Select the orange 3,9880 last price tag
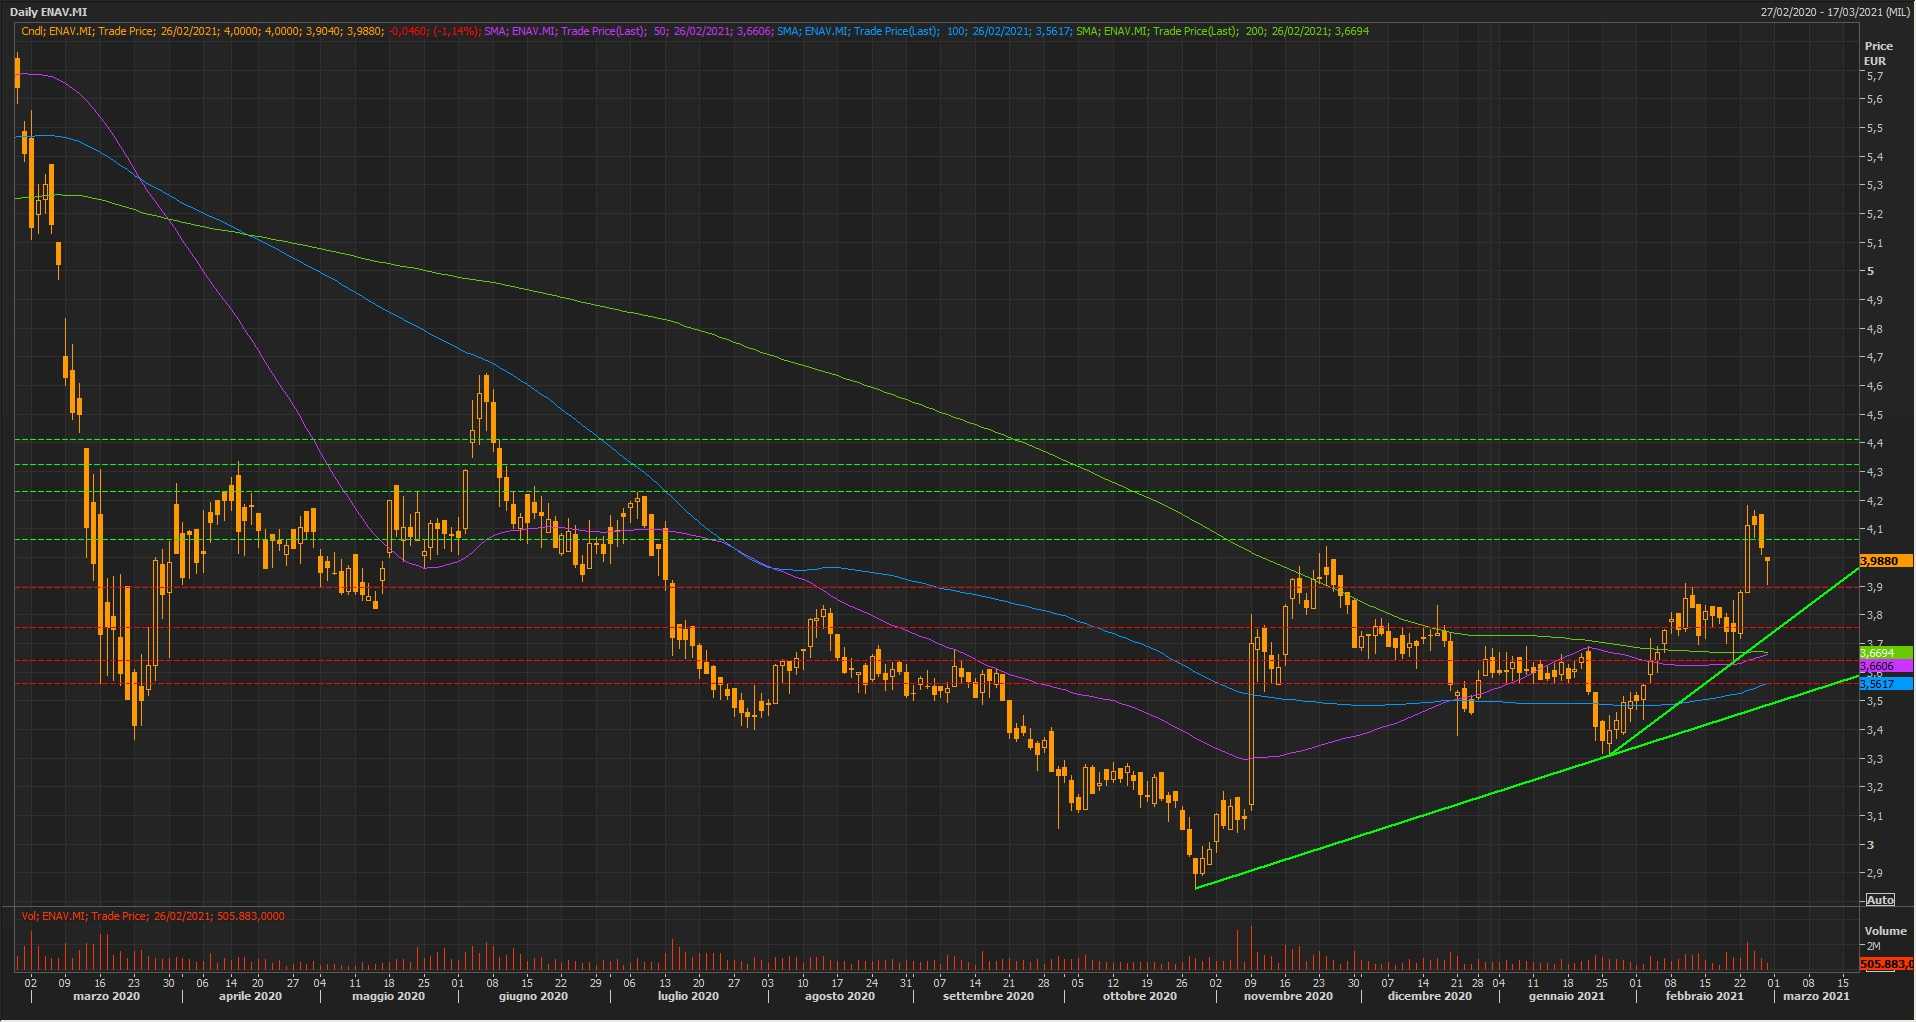The image size is (1916, 1022). tap(1884, 561)
